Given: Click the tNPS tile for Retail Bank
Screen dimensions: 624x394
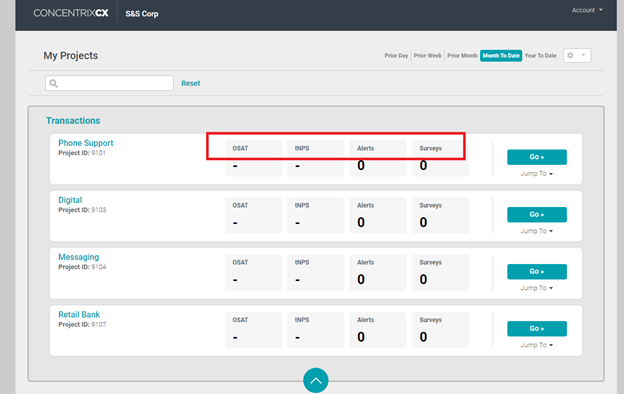Looking at the screenshot, I should (x=316, y=330).
